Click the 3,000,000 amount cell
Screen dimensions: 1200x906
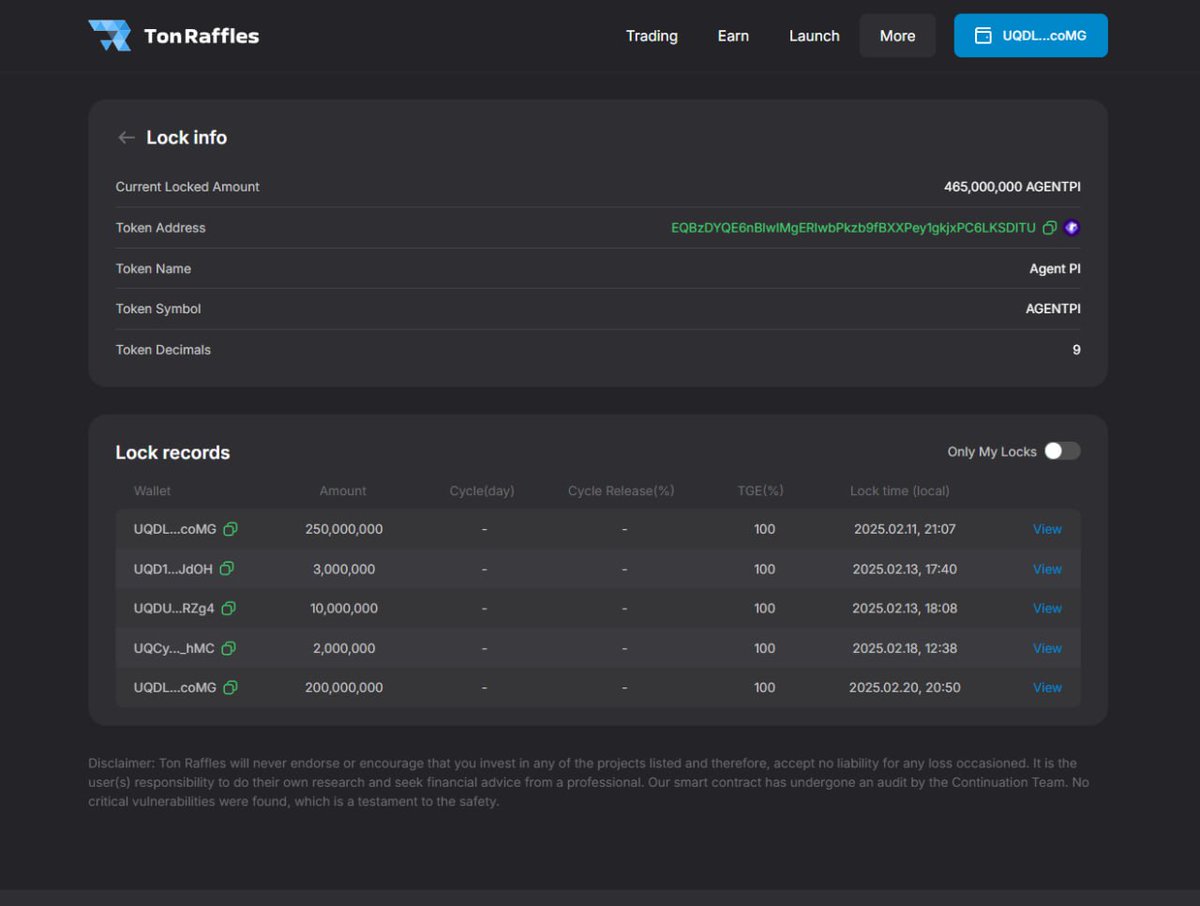(344, 569)
